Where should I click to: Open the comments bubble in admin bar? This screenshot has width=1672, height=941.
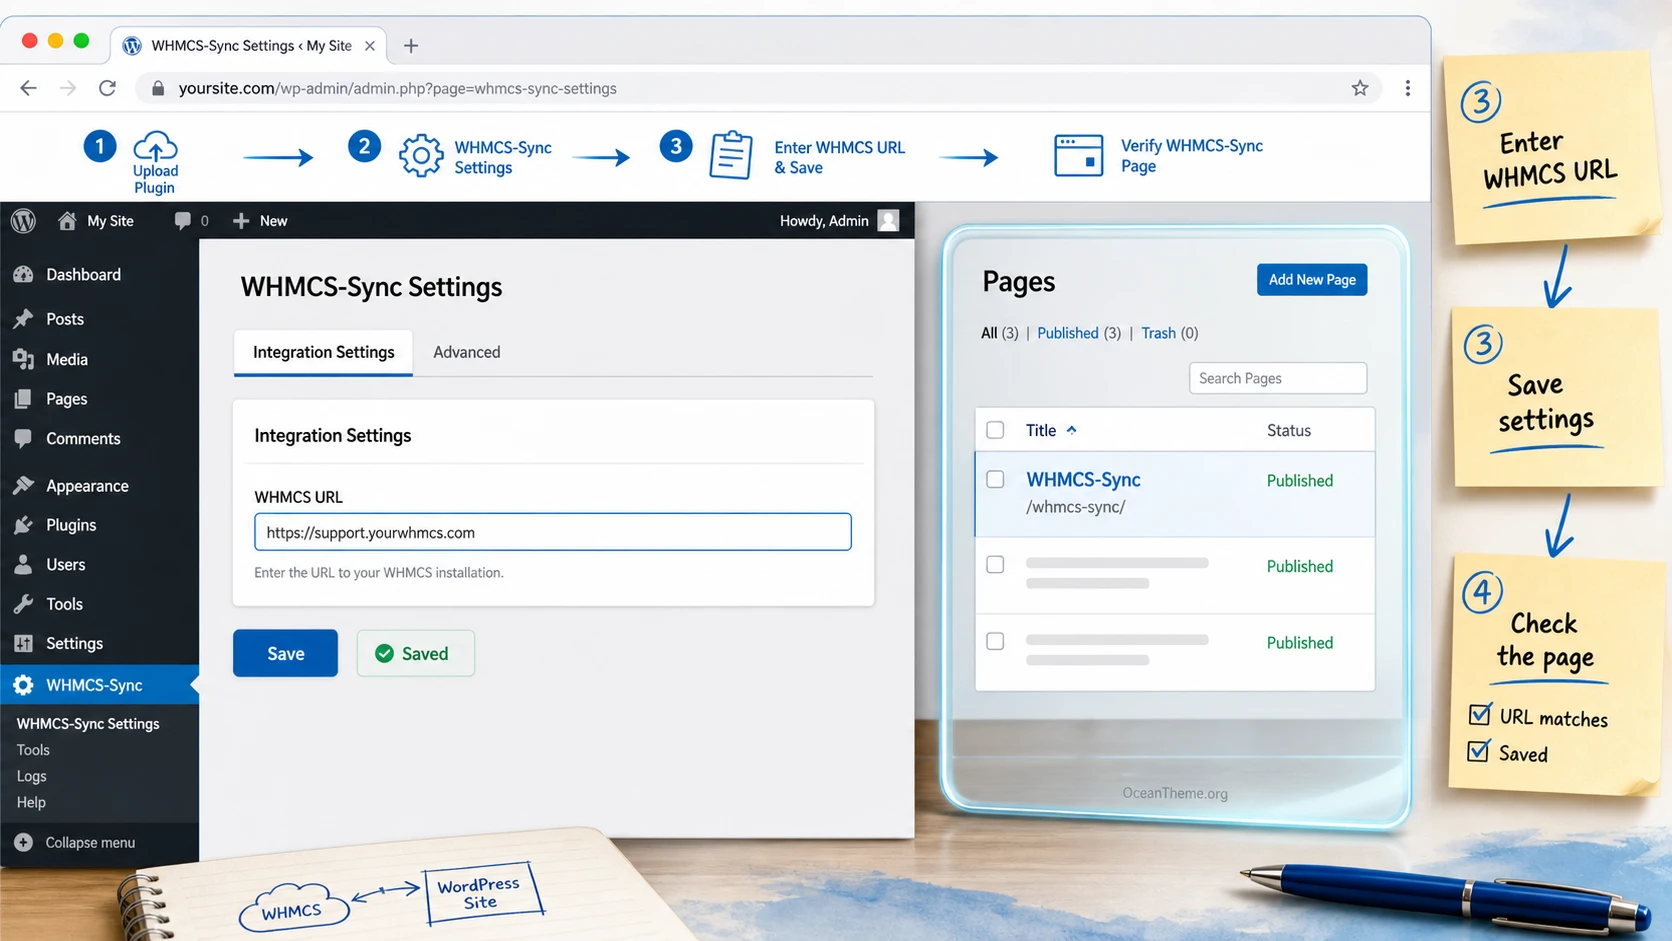(182, 221)
